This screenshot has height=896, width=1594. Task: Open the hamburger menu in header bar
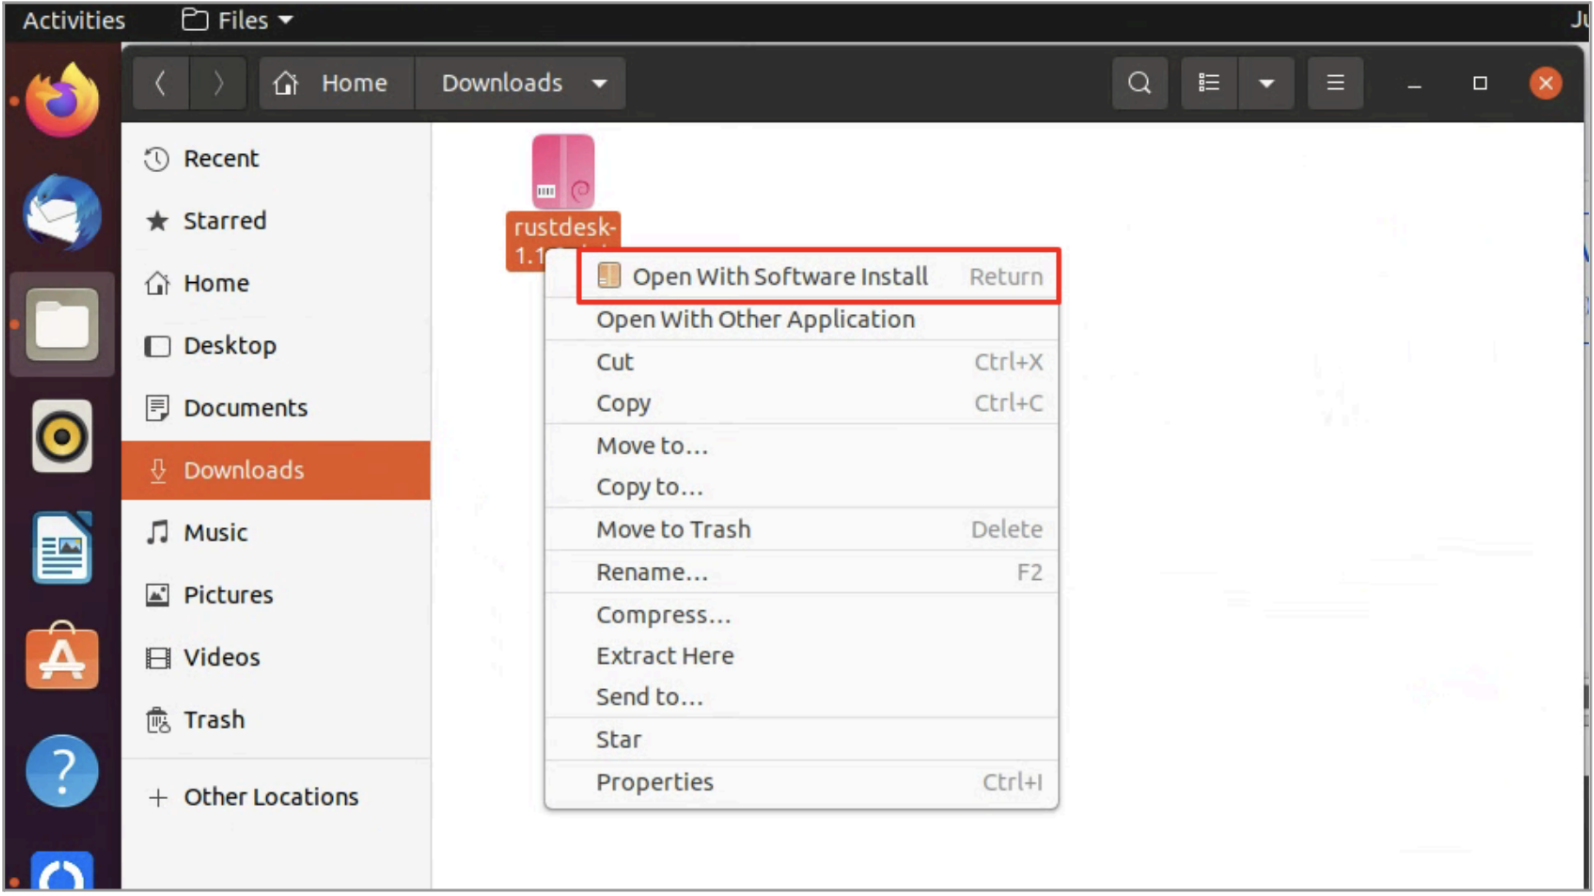point(1334,83)
